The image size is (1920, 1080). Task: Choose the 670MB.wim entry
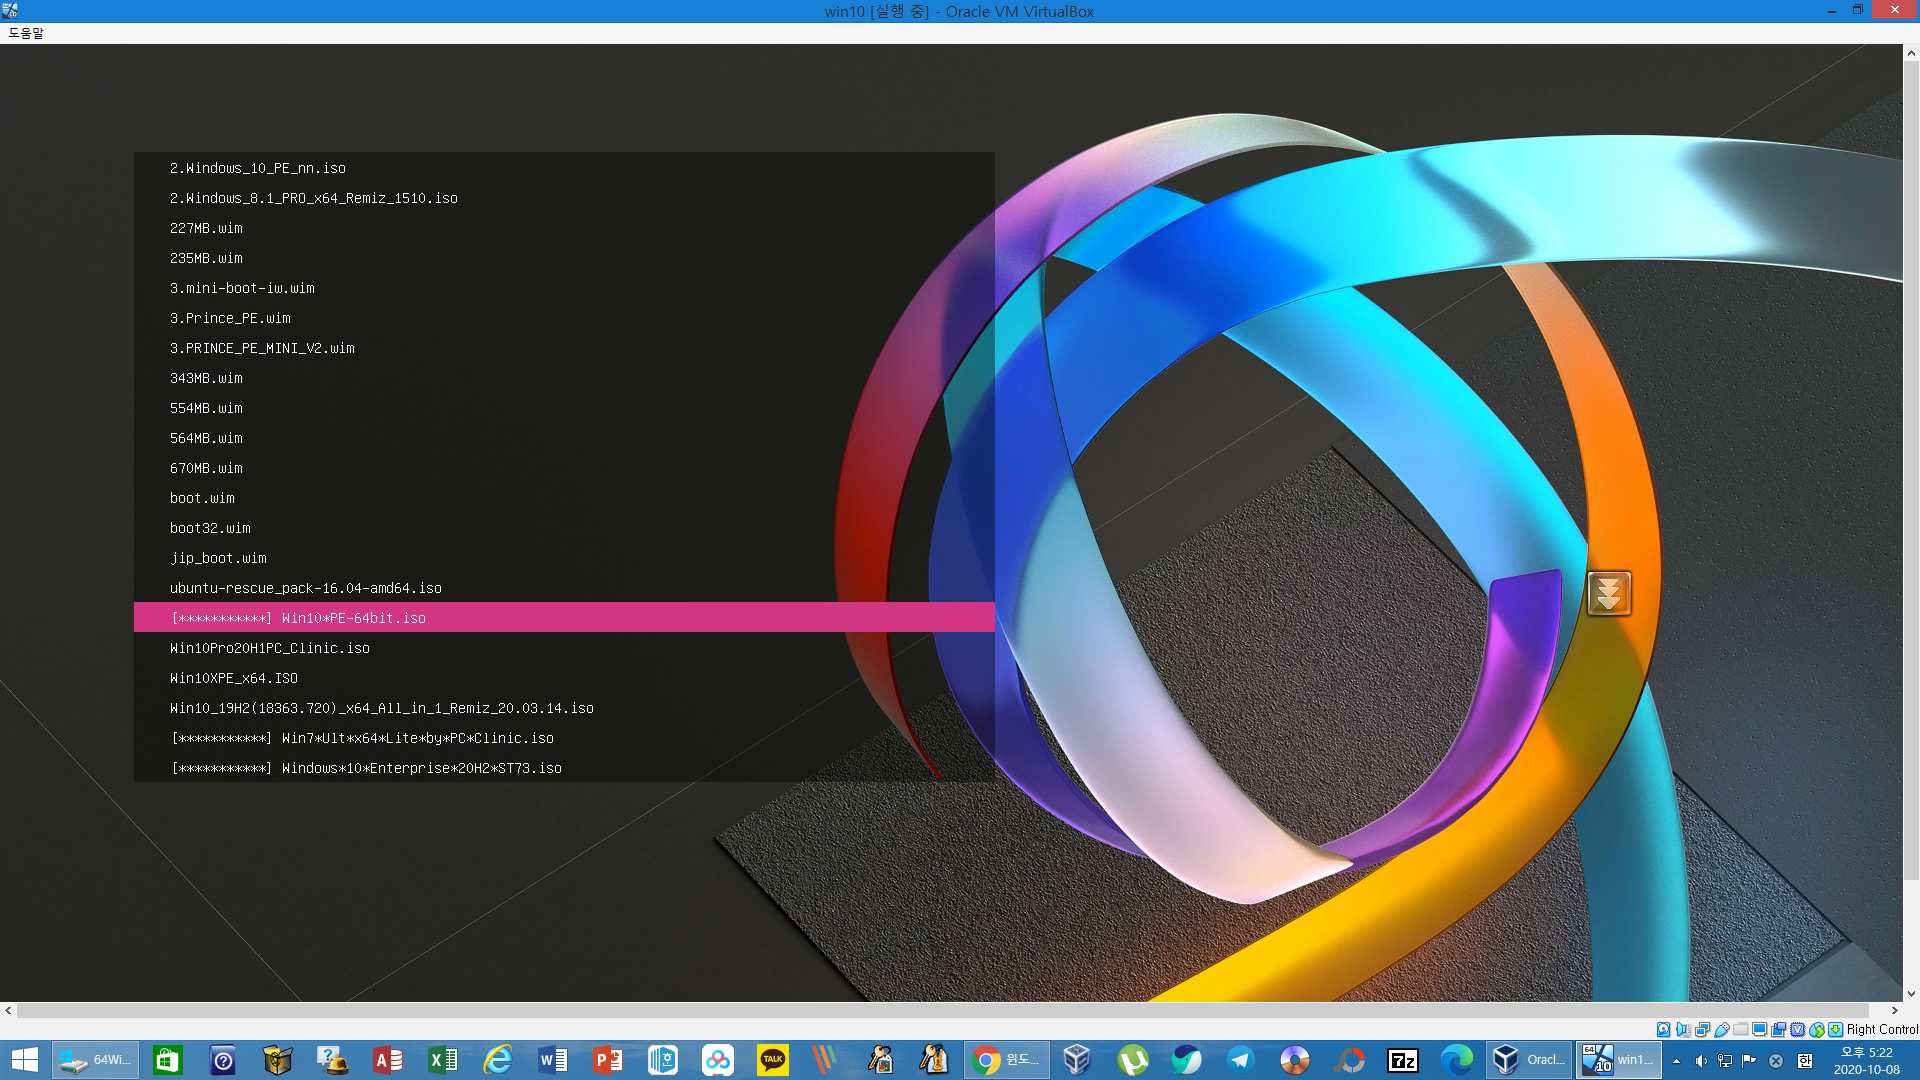point(564,468)
